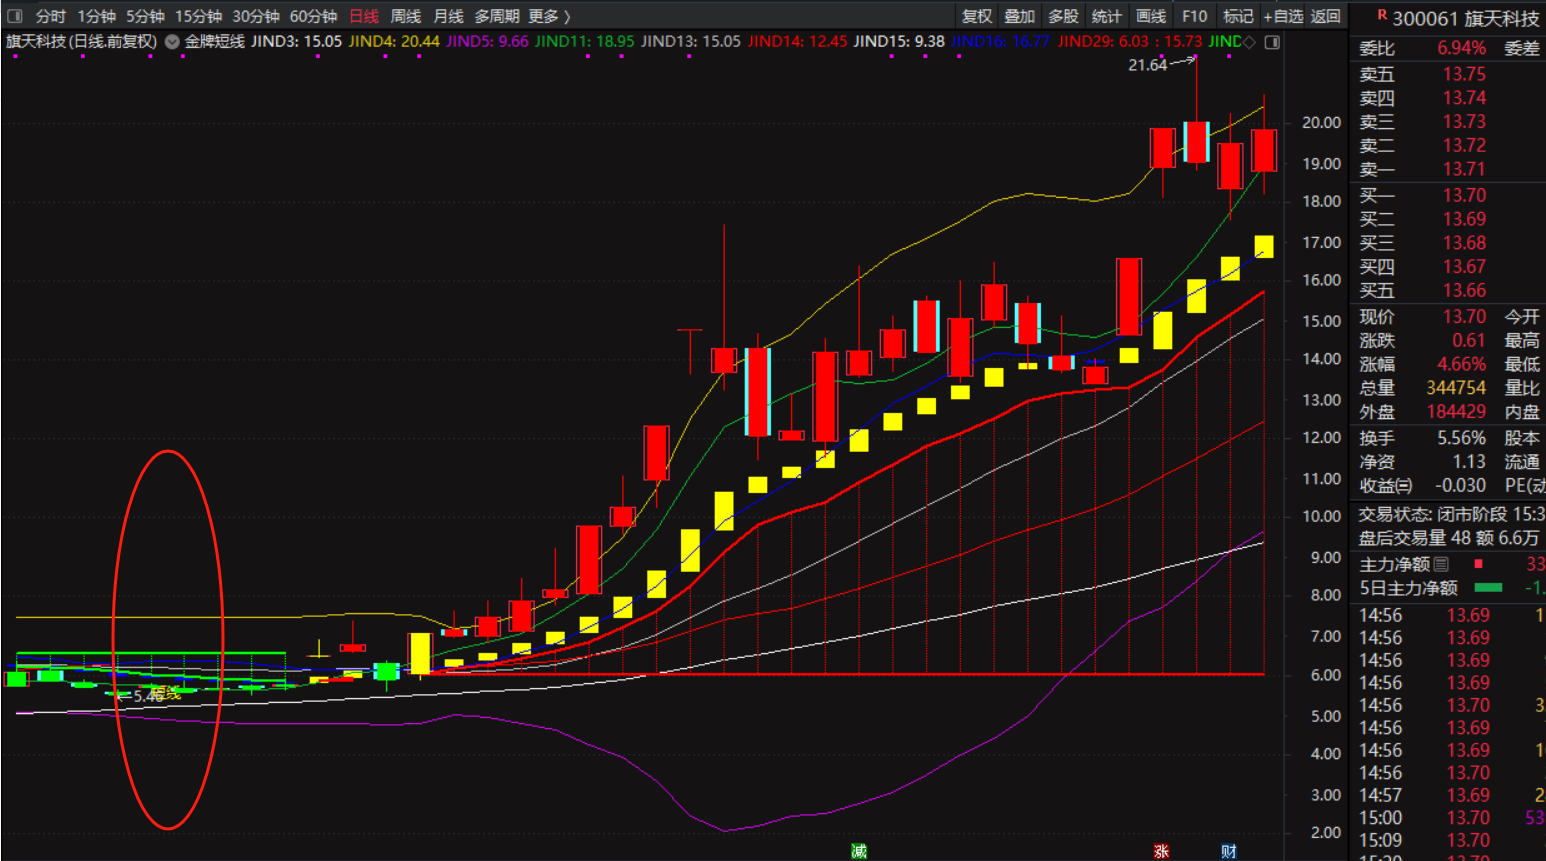Open F10 company information

1194,16
